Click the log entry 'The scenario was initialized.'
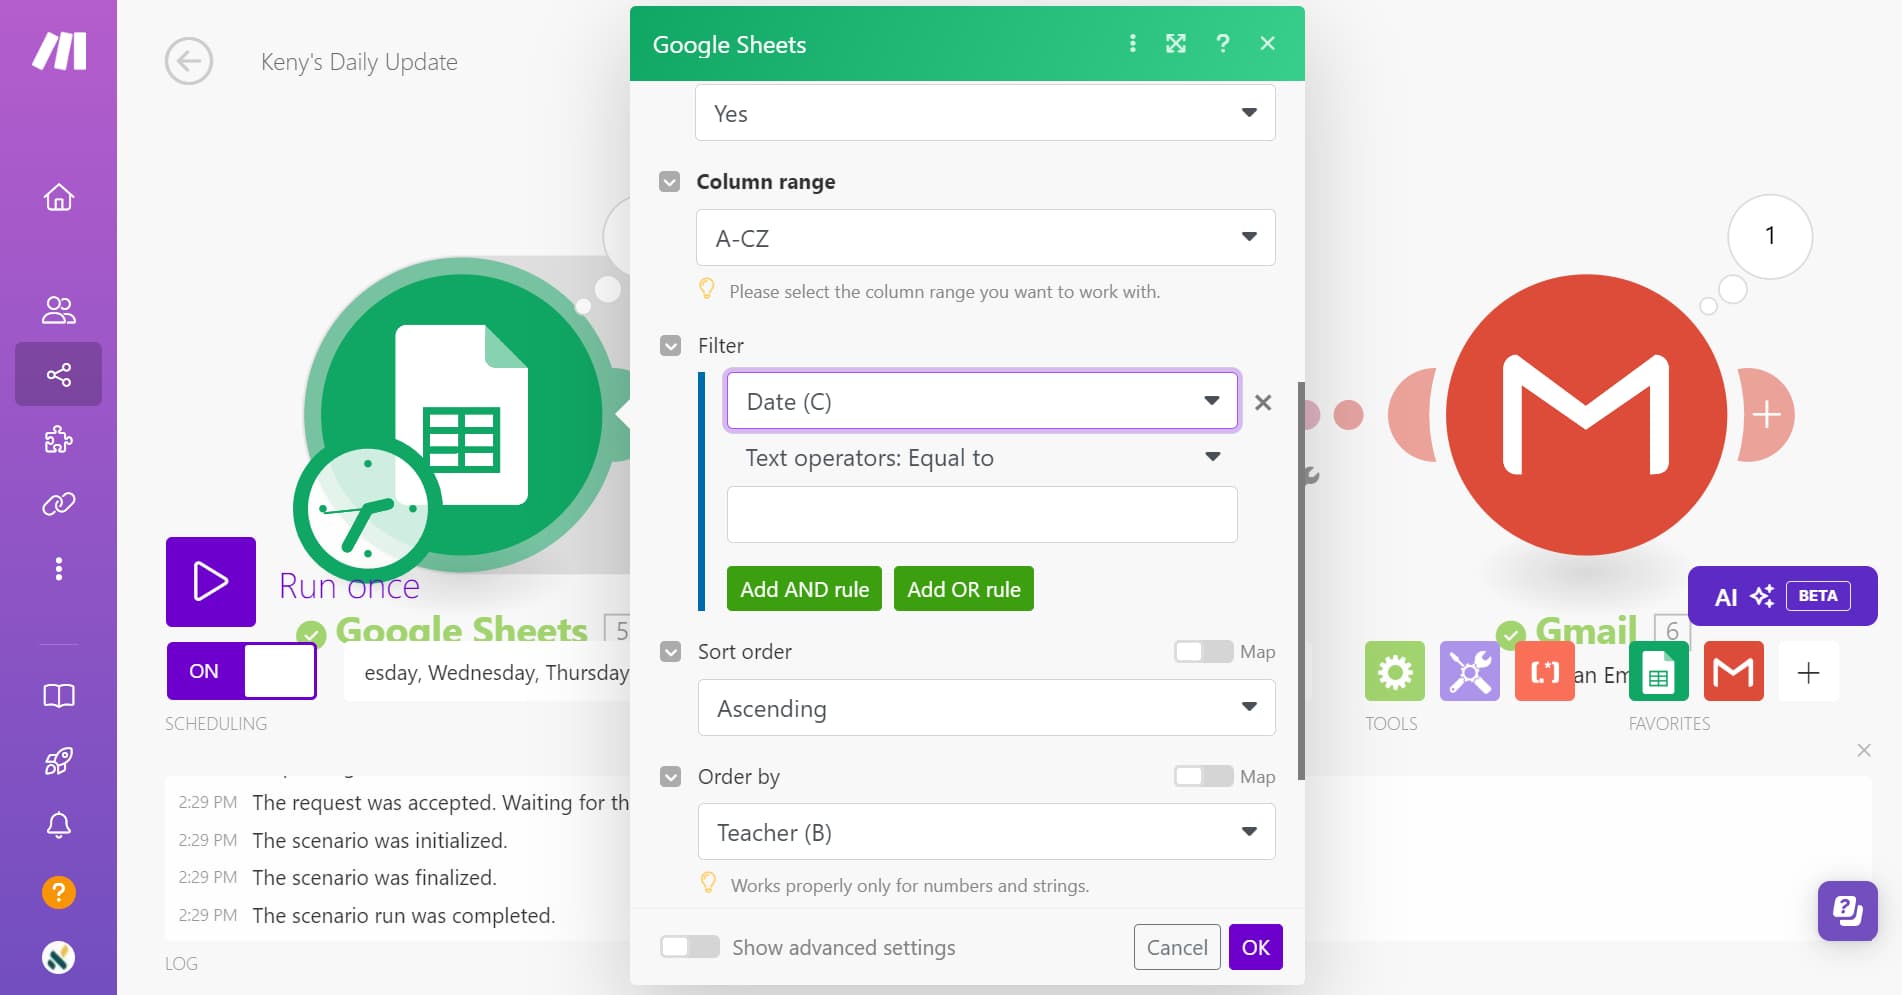This screenshot has width=1902, height=995. click(380, 841)
